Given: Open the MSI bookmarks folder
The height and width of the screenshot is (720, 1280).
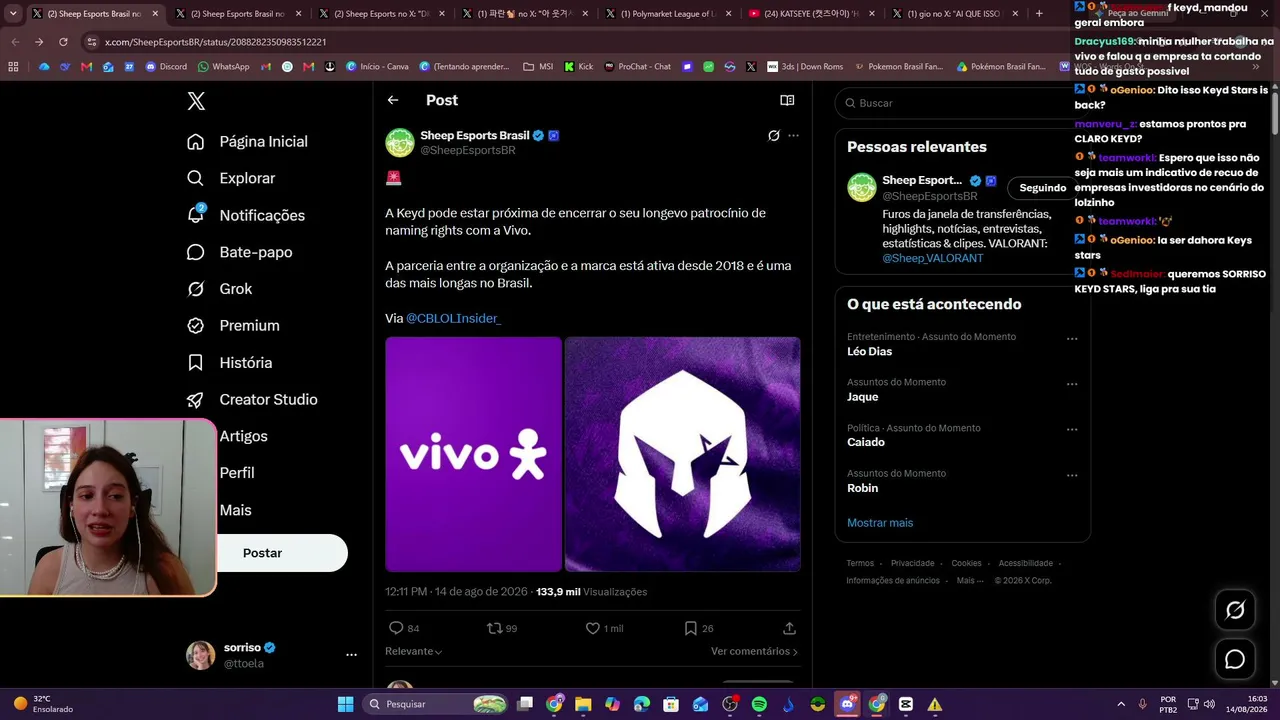Looking at the screenshot, I should coord(538,67).
